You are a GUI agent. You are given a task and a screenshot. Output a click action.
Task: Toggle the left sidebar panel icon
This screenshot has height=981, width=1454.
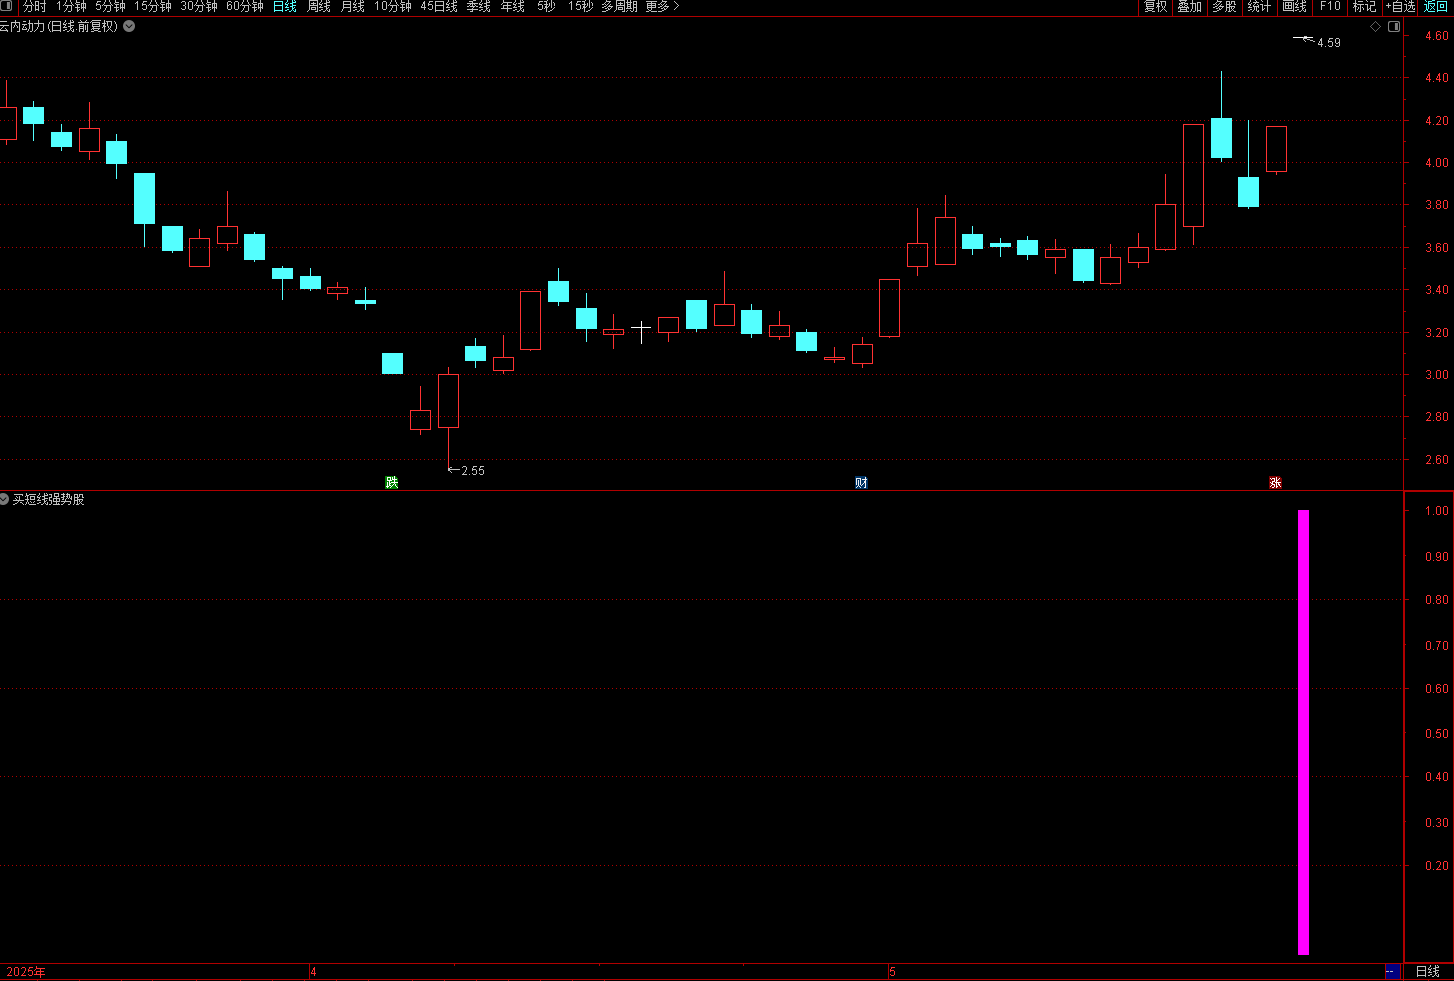click(x=6, y=6)
